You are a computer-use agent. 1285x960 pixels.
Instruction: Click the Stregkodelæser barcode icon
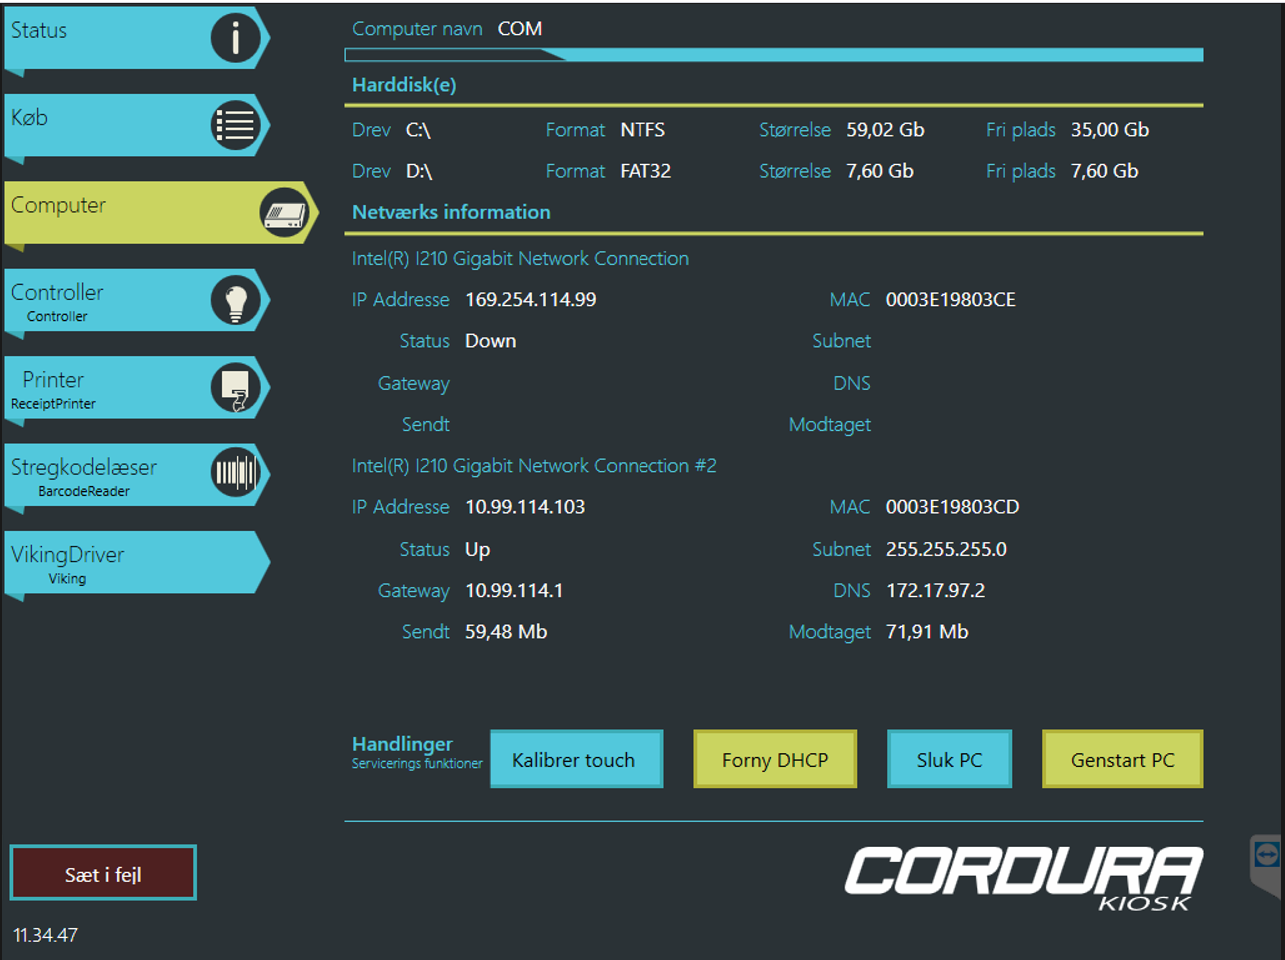(235, 473)
